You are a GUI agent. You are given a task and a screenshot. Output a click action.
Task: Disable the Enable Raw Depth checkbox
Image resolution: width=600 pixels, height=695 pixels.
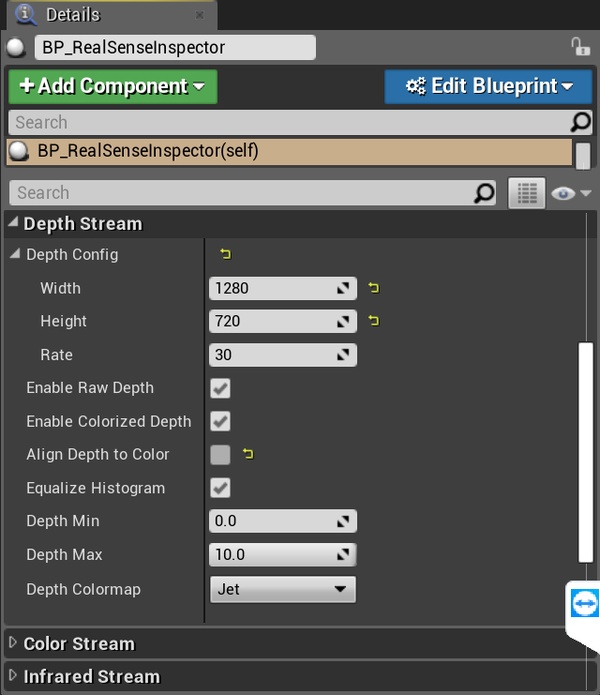(x=220, y=388)
